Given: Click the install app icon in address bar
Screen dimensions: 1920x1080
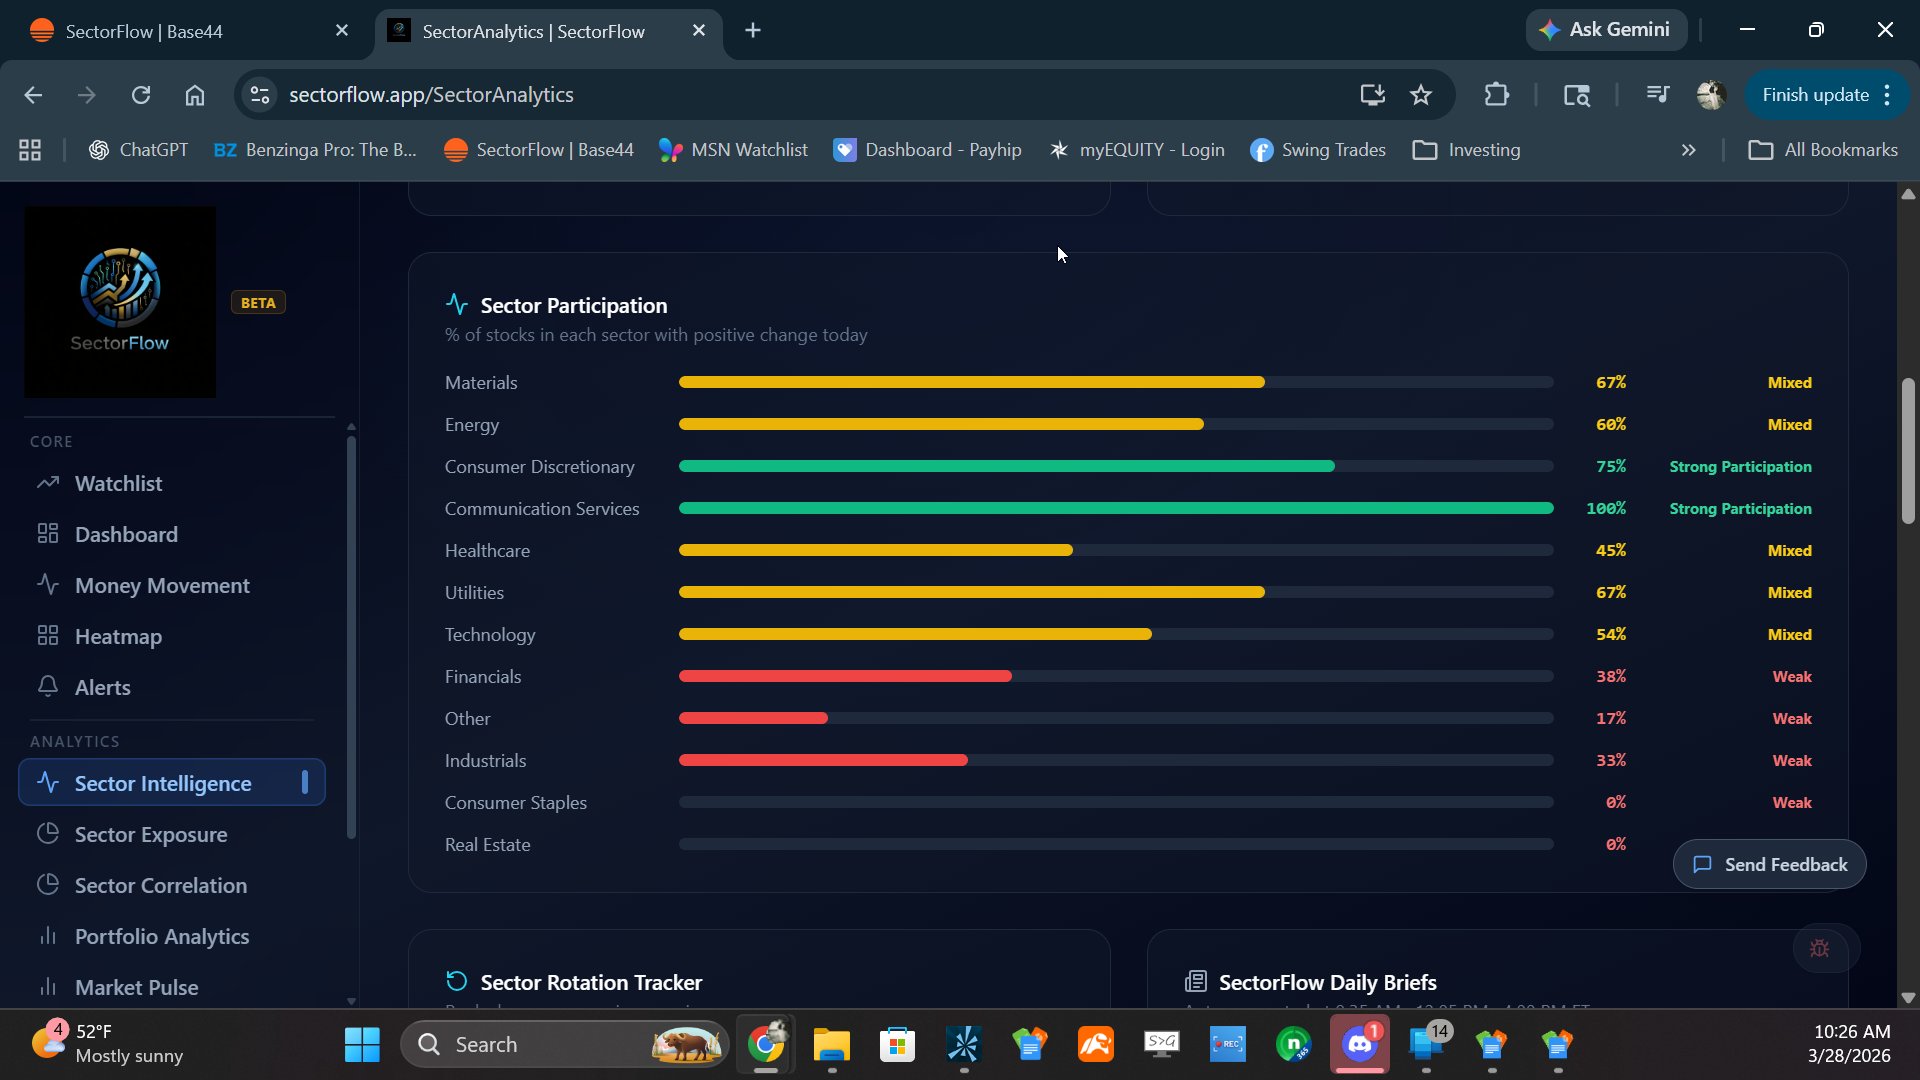Looking at the screenshot, I should [1373, 95].
